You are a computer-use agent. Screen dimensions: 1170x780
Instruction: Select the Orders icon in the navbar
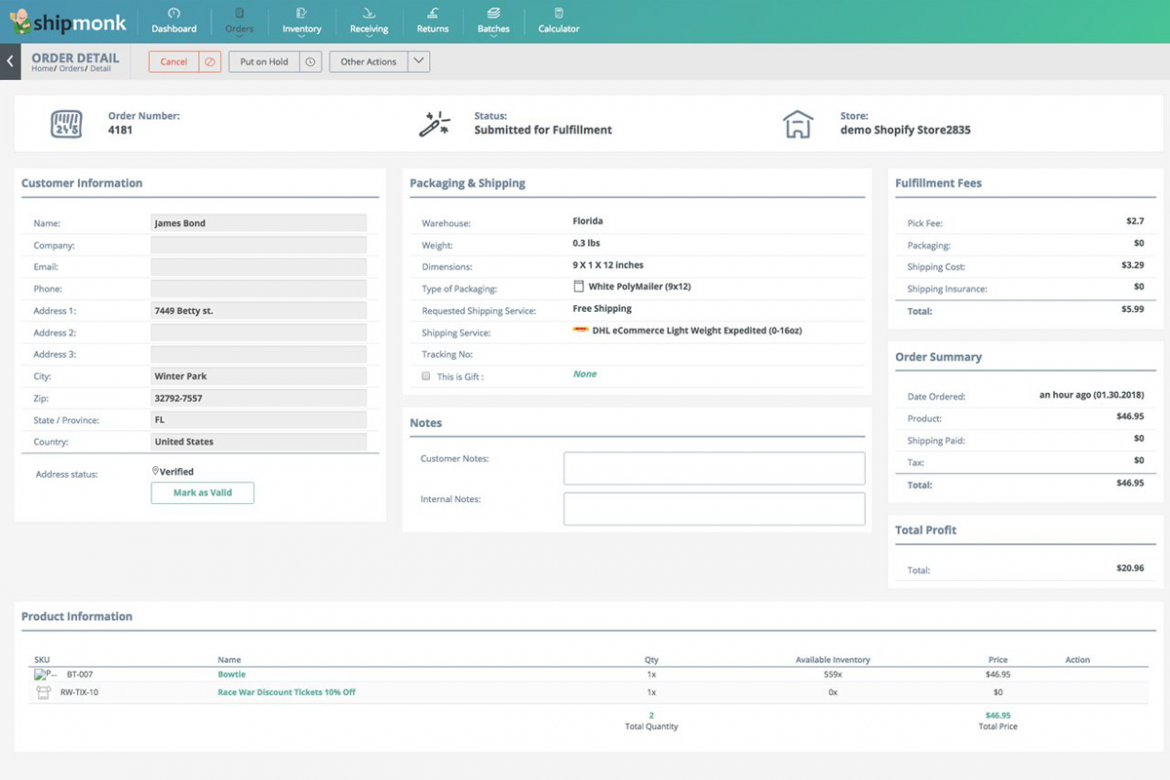(239, 21)
